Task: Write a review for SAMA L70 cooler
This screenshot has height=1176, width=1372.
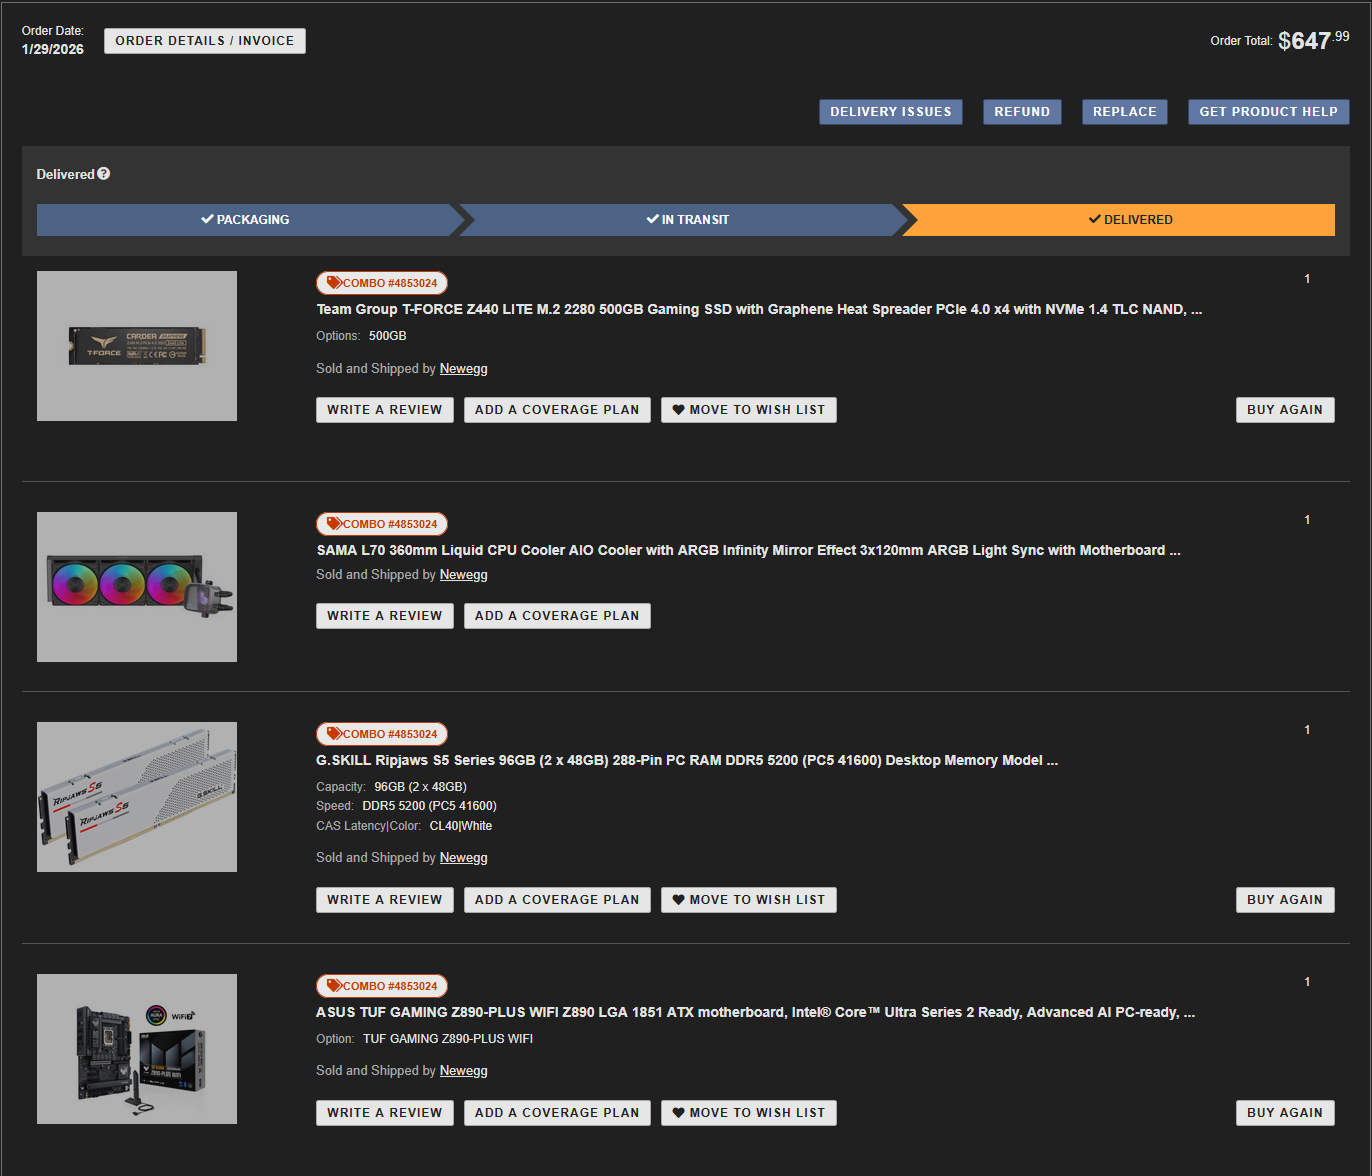Action: click(385, 616)
